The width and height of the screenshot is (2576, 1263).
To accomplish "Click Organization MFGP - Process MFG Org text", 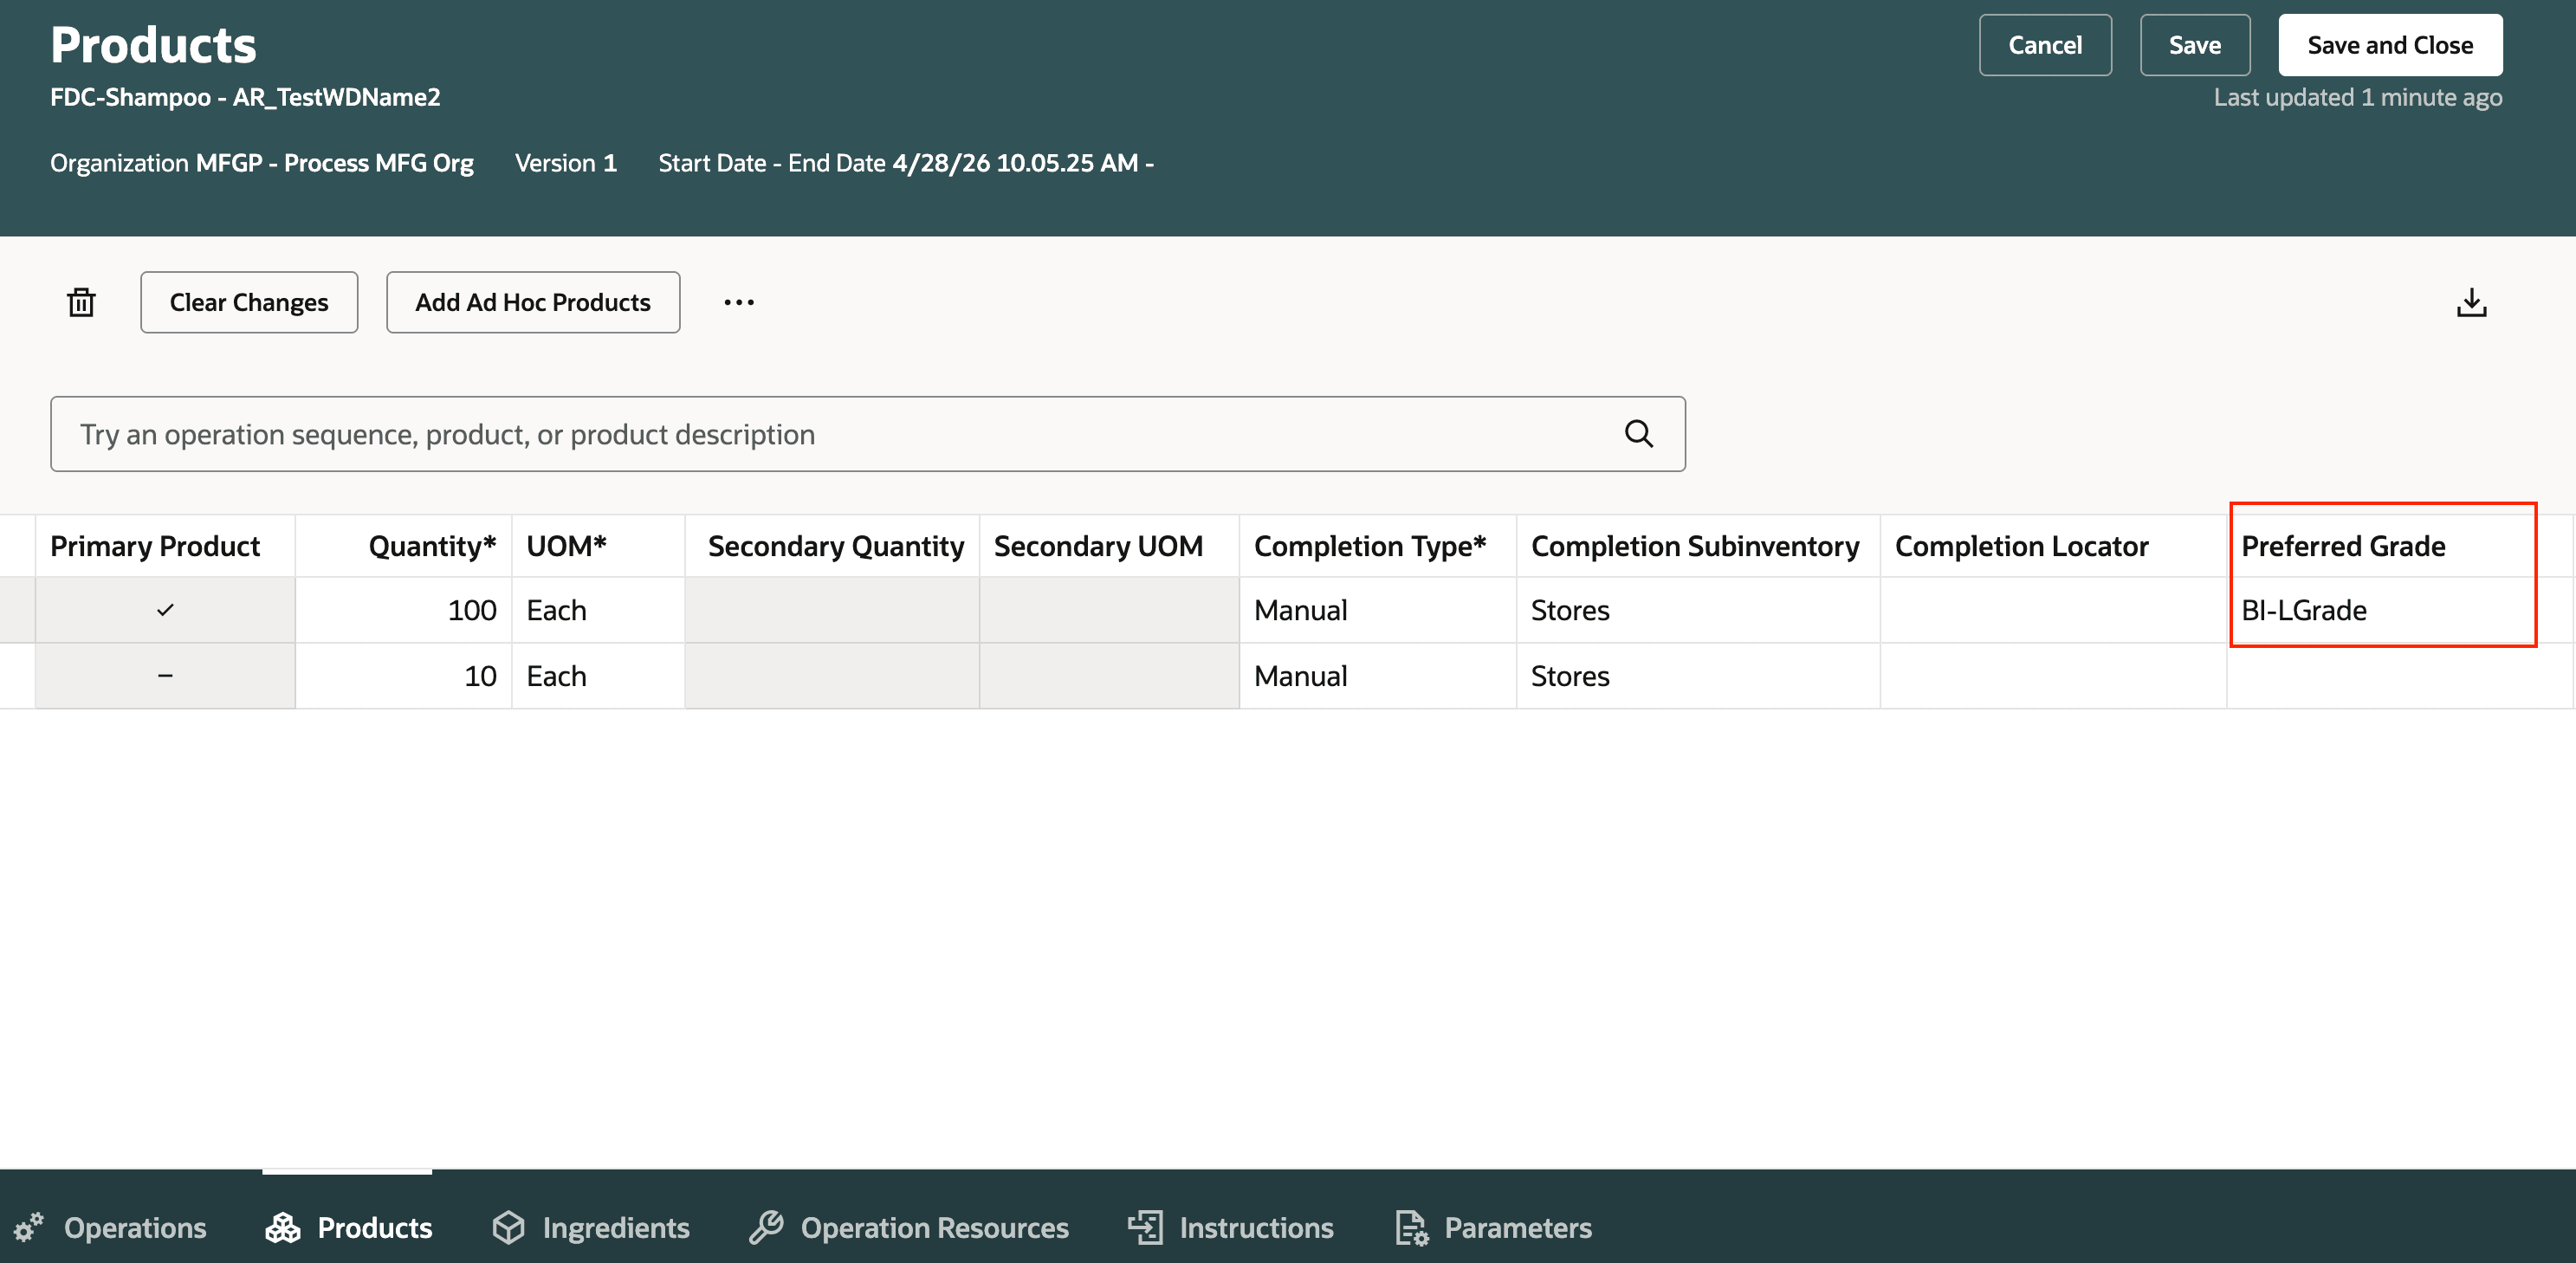I will coord(262,163).
